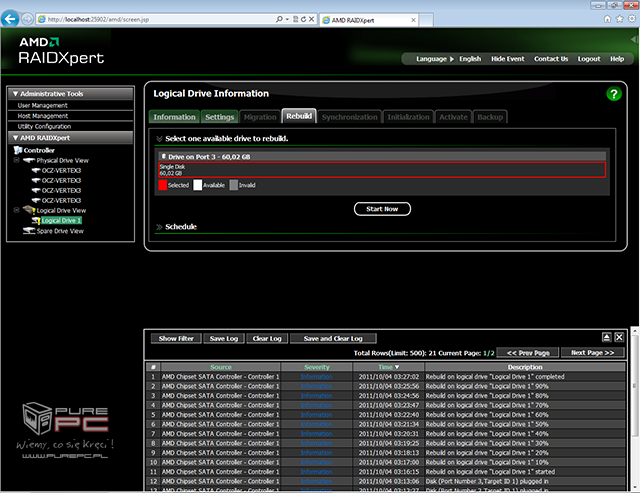Open the Backup tab

(x=490, y=117)
